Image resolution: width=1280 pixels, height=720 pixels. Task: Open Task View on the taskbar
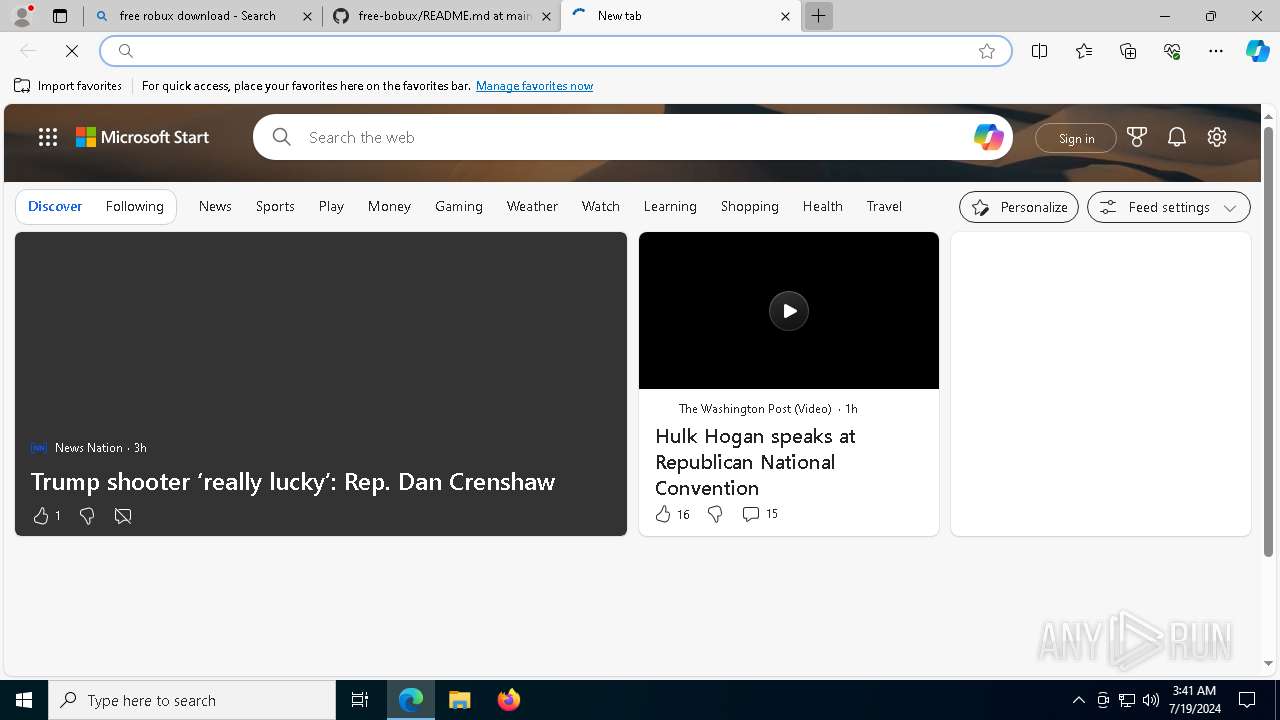tap(360, 700)
